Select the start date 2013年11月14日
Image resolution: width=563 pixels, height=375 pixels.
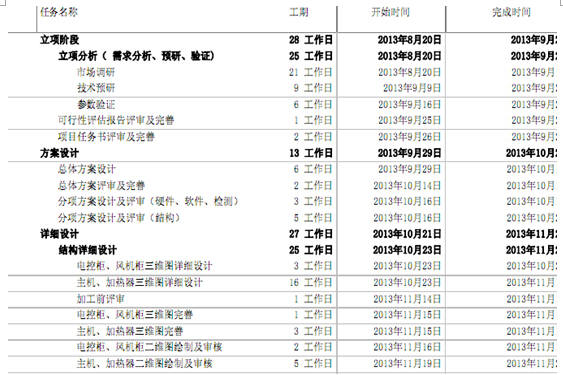click(407, 299)
